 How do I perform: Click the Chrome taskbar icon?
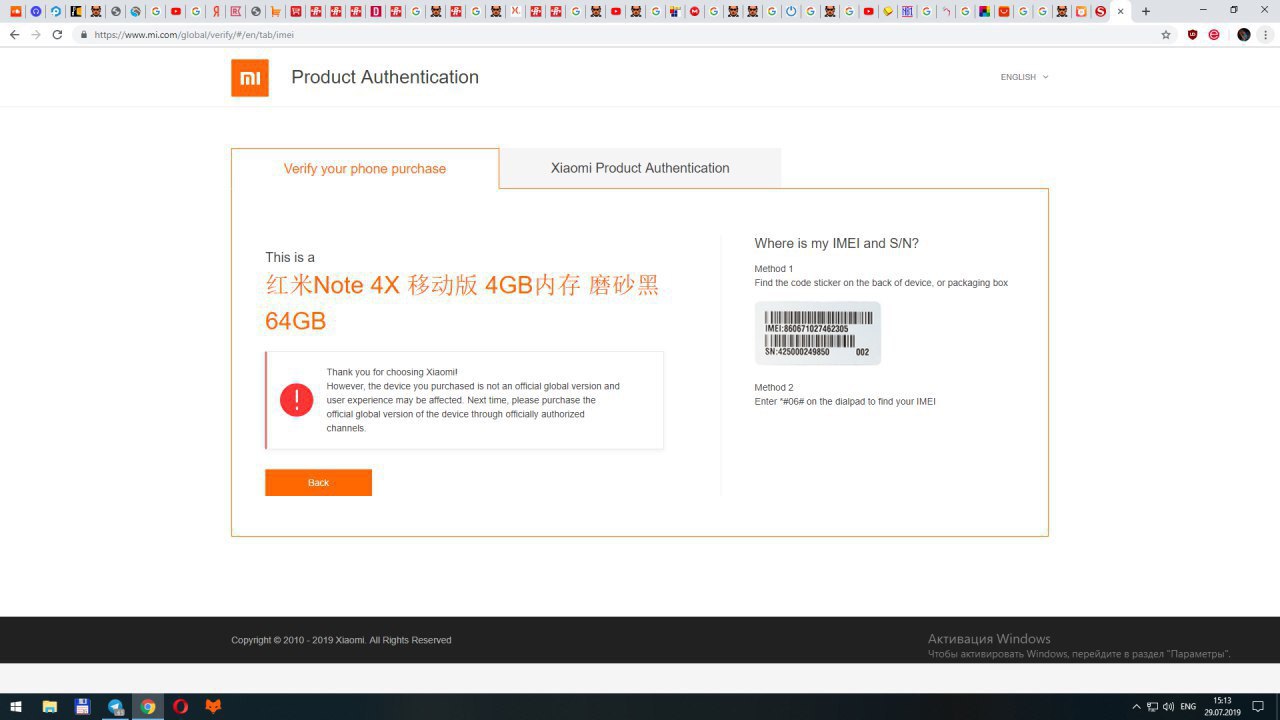coord(148,706)
